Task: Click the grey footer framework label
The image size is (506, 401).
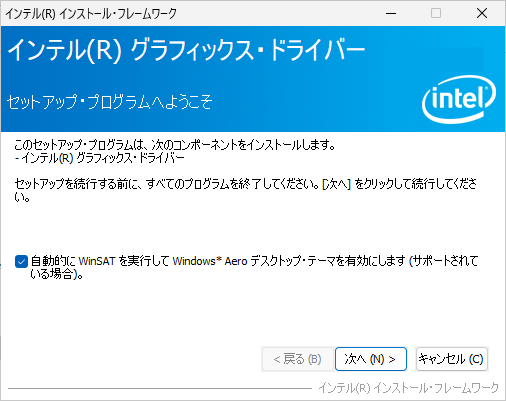Action: point(409,388)
